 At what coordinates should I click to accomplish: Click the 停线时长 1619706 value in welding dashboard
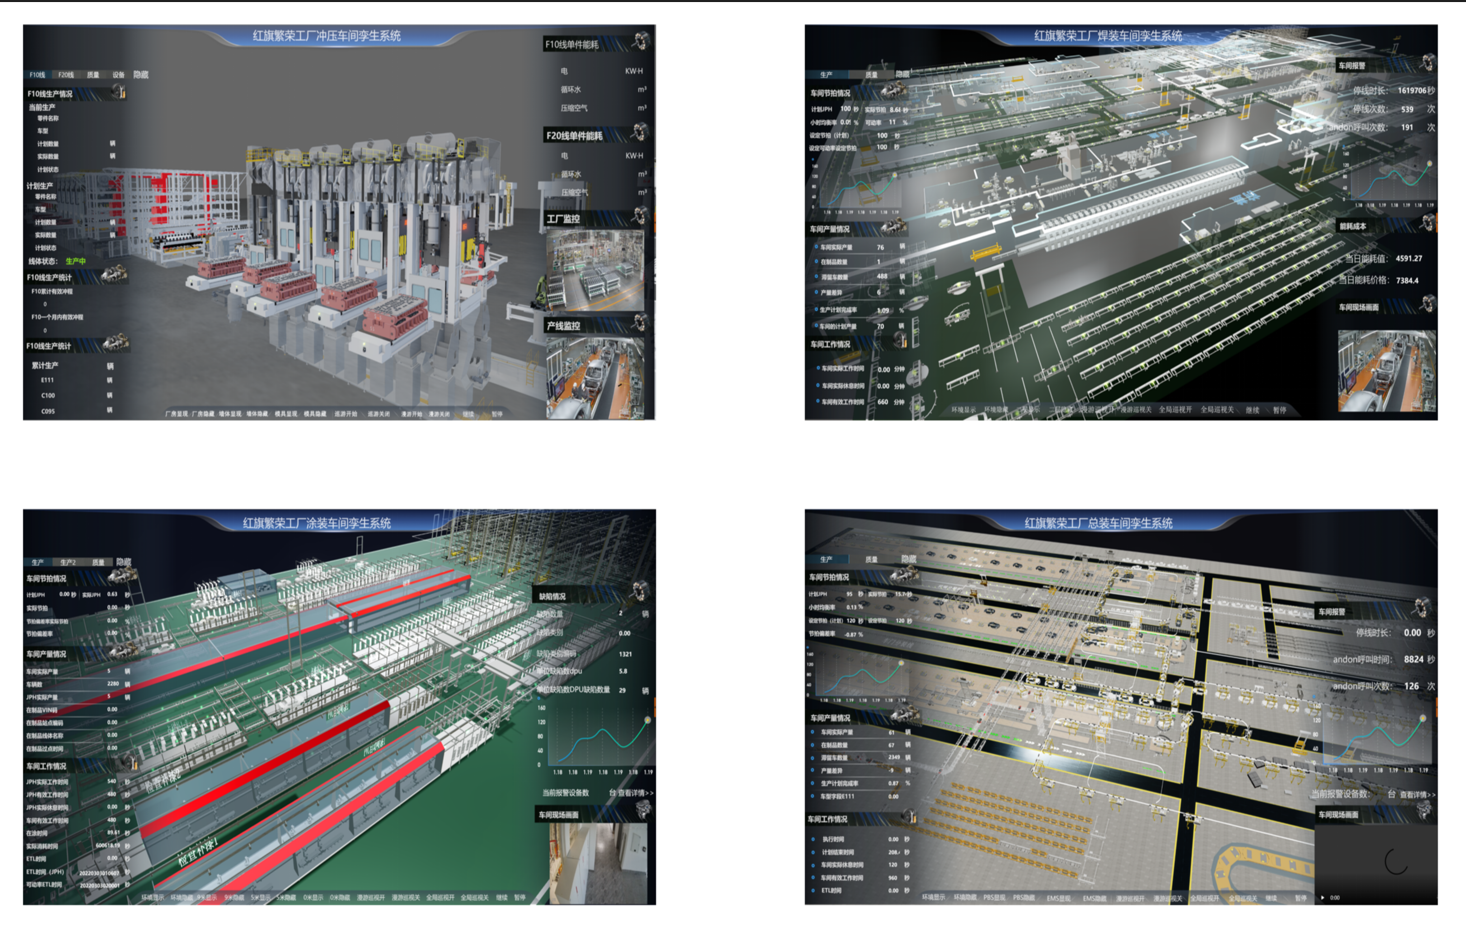point(1411,90)
